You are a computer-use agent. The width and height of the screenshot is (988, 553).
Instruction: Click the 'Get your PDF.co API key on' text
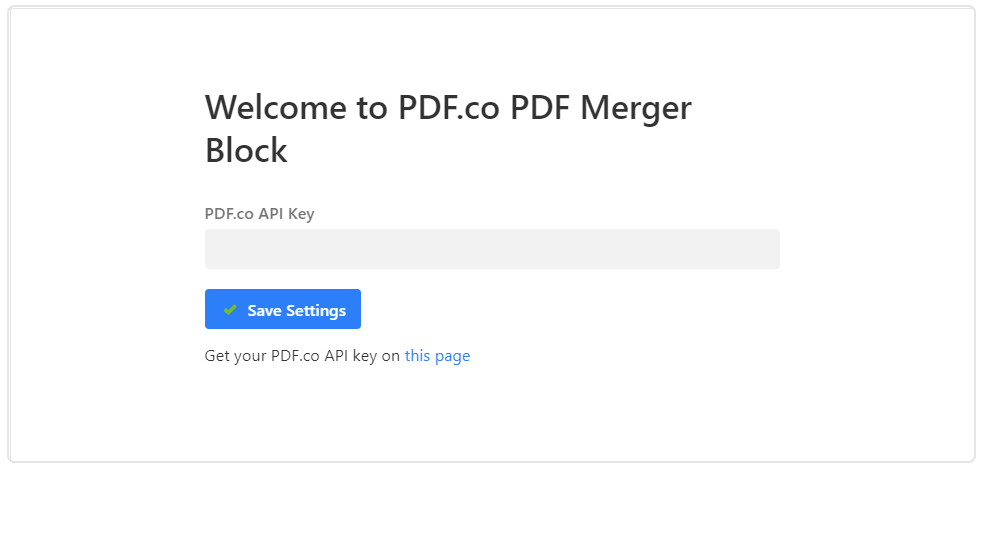302,356
